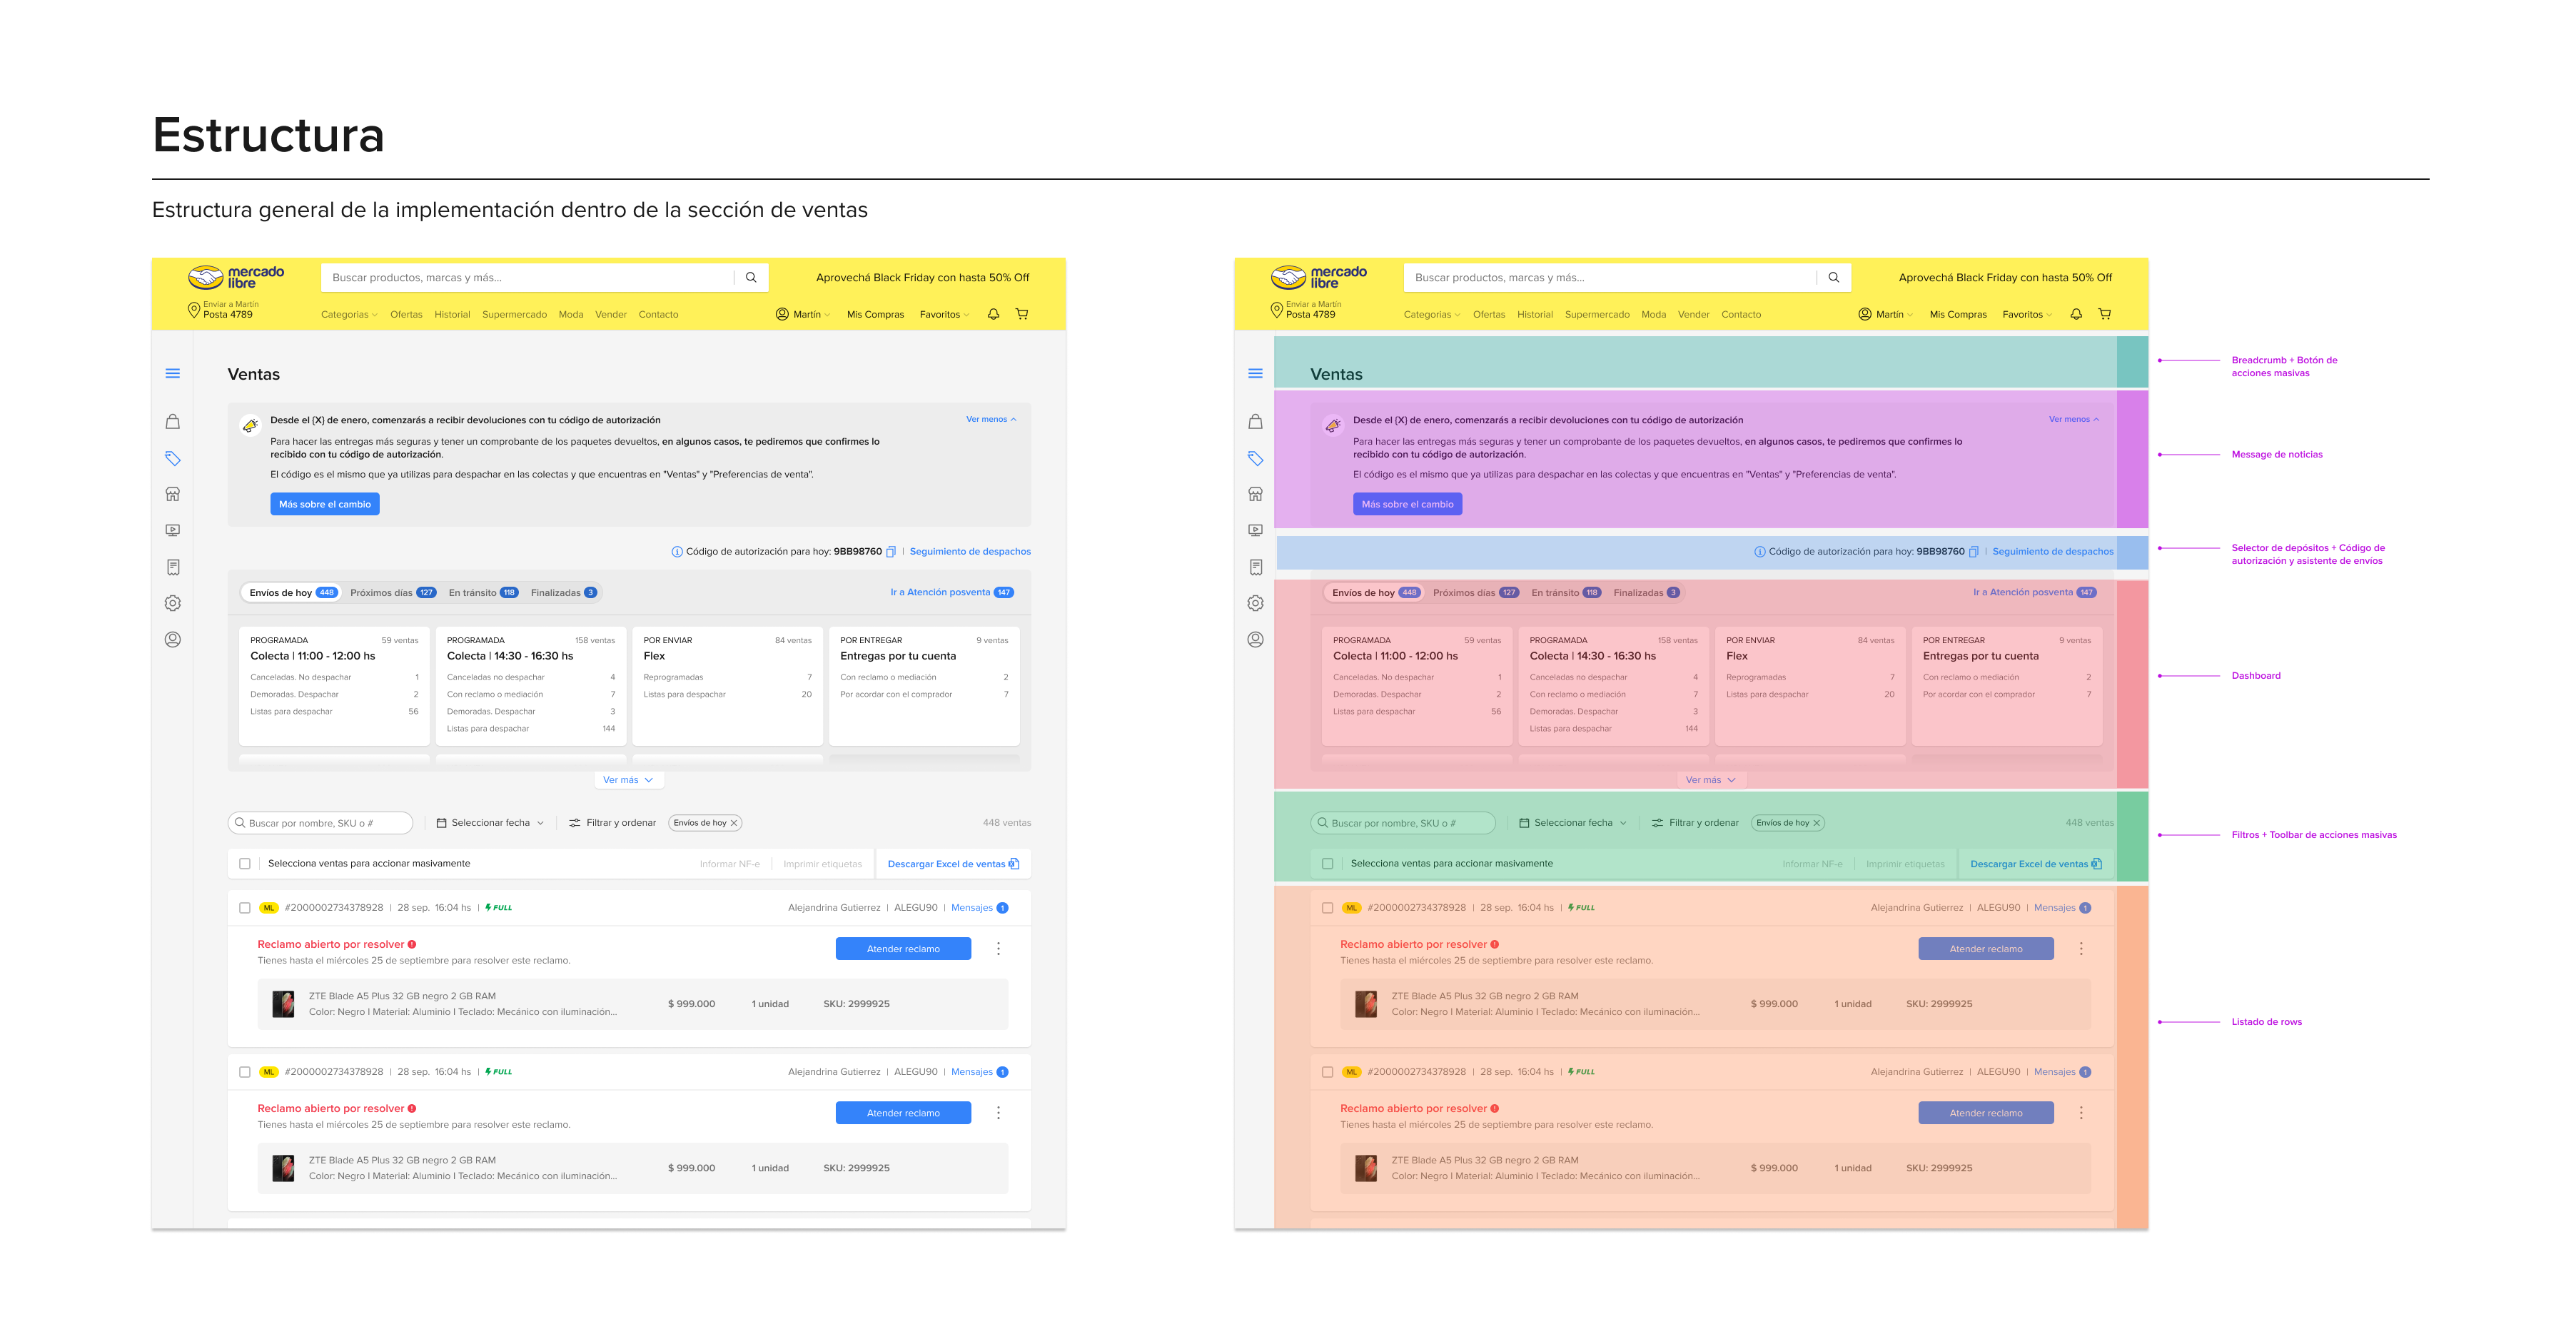Copy authorization code 9BB98760 in left mockup
2576x1339 pixels.
891,552
